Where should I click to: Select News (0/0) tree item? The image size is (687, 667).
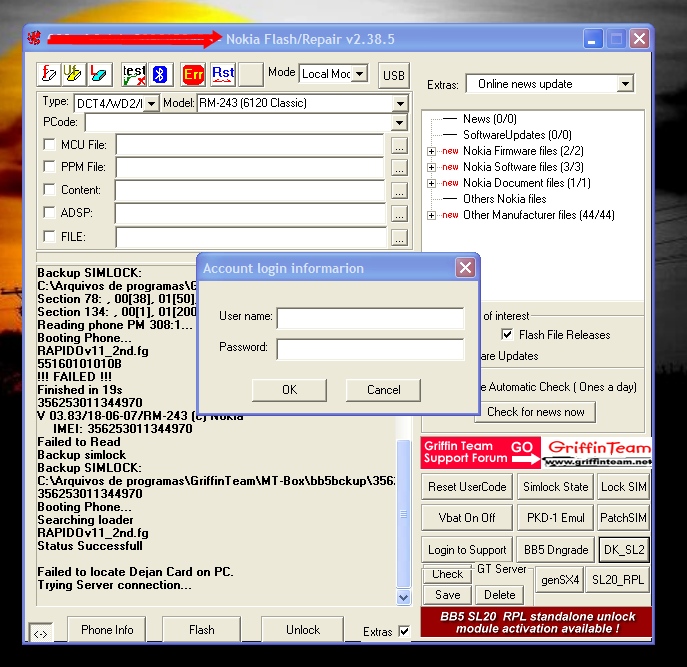pyautogui.click(x=490, y=119)
